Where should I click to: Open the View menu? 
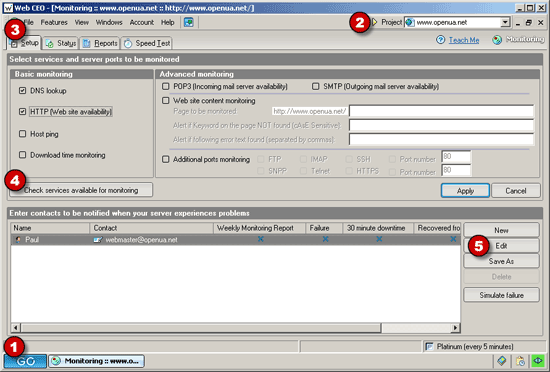point(81,22)
